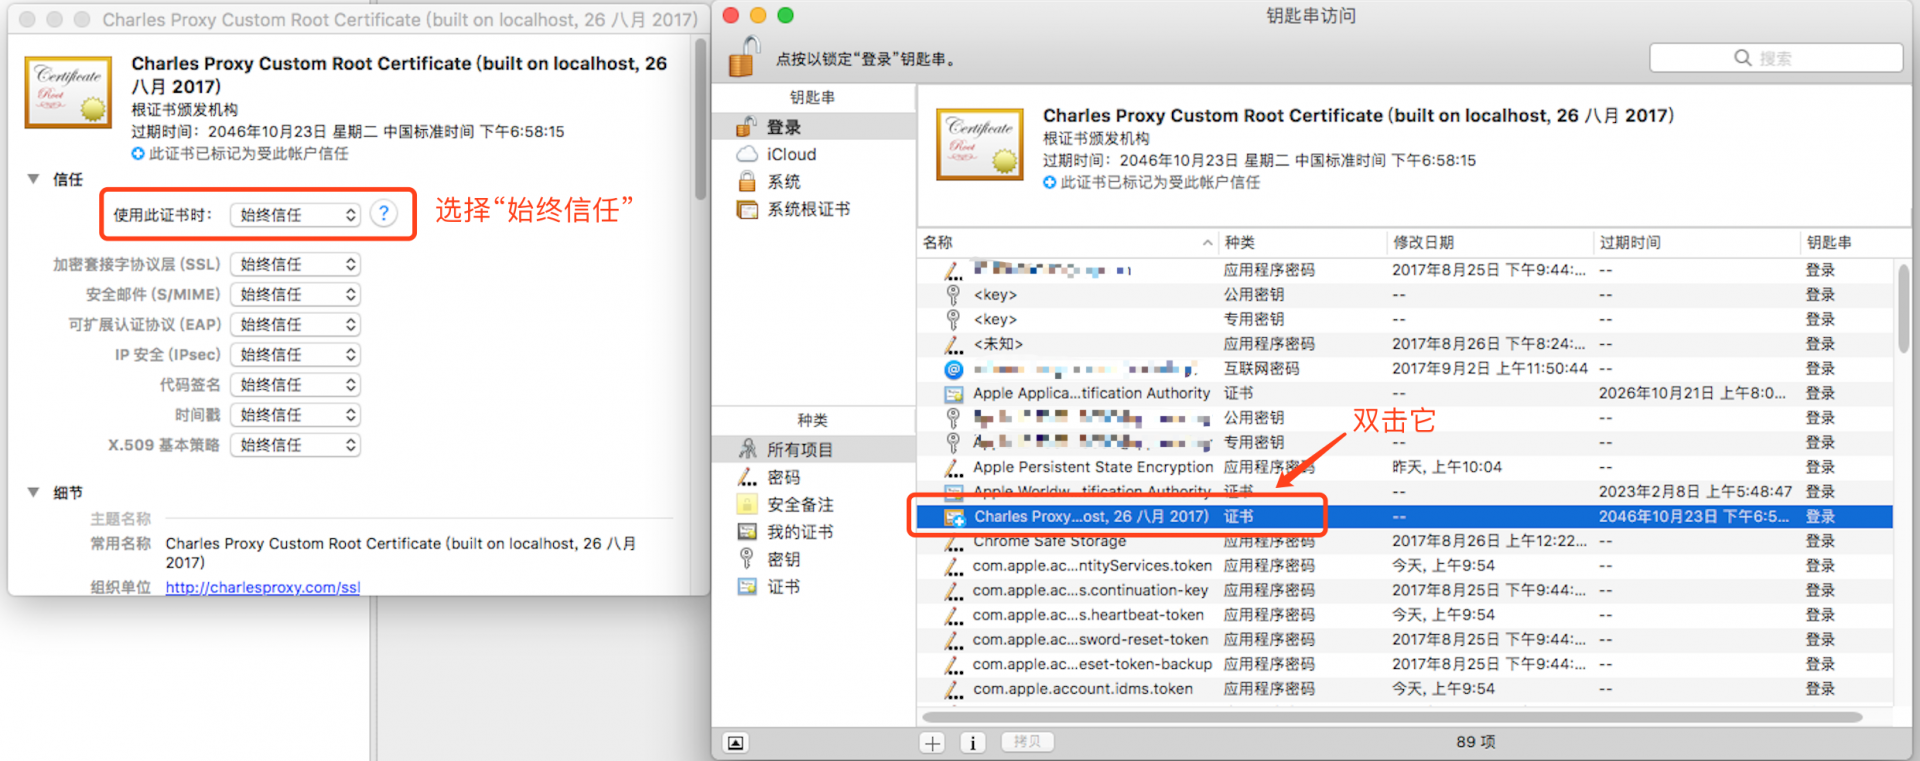Viewport: 1920px width, 761px height.
Task: Select com.apple.ac...ntityServices.token row
Action: (x=1405, y=565)
